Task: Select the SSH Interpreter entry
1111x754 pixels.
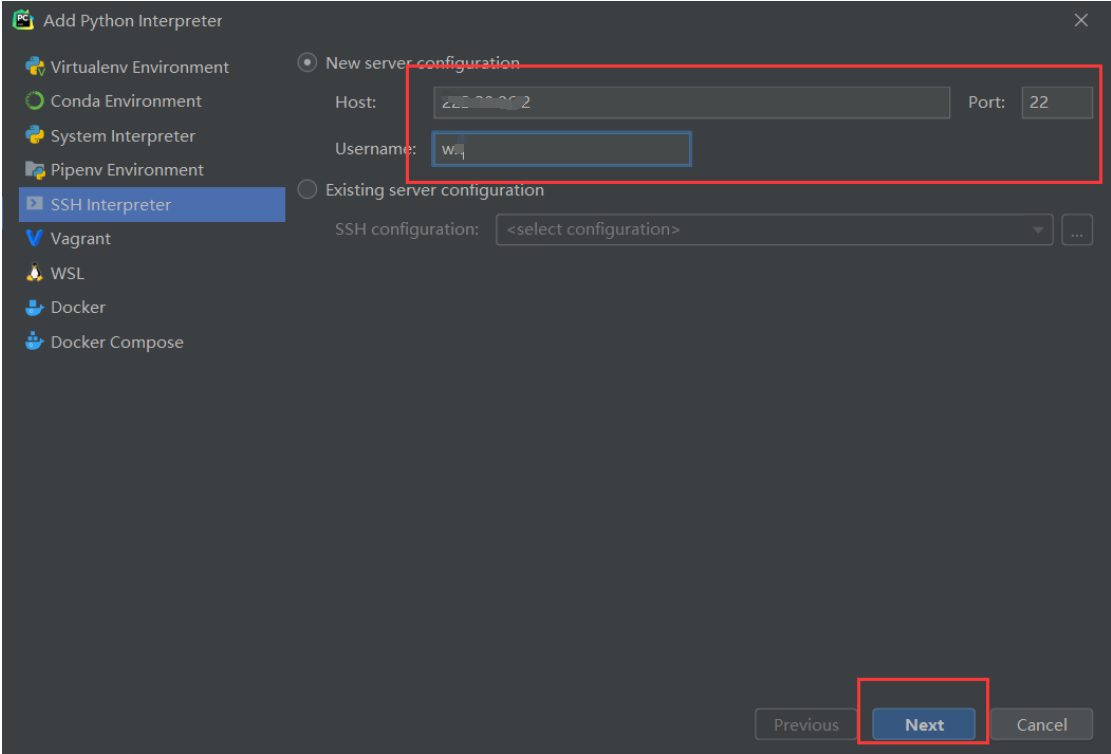Action: tap(152, 204)
